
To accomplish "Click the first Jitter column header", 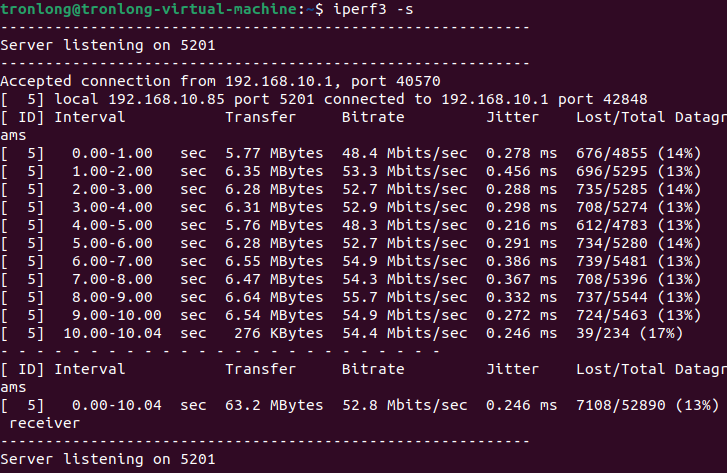I will tap(512, 117).
